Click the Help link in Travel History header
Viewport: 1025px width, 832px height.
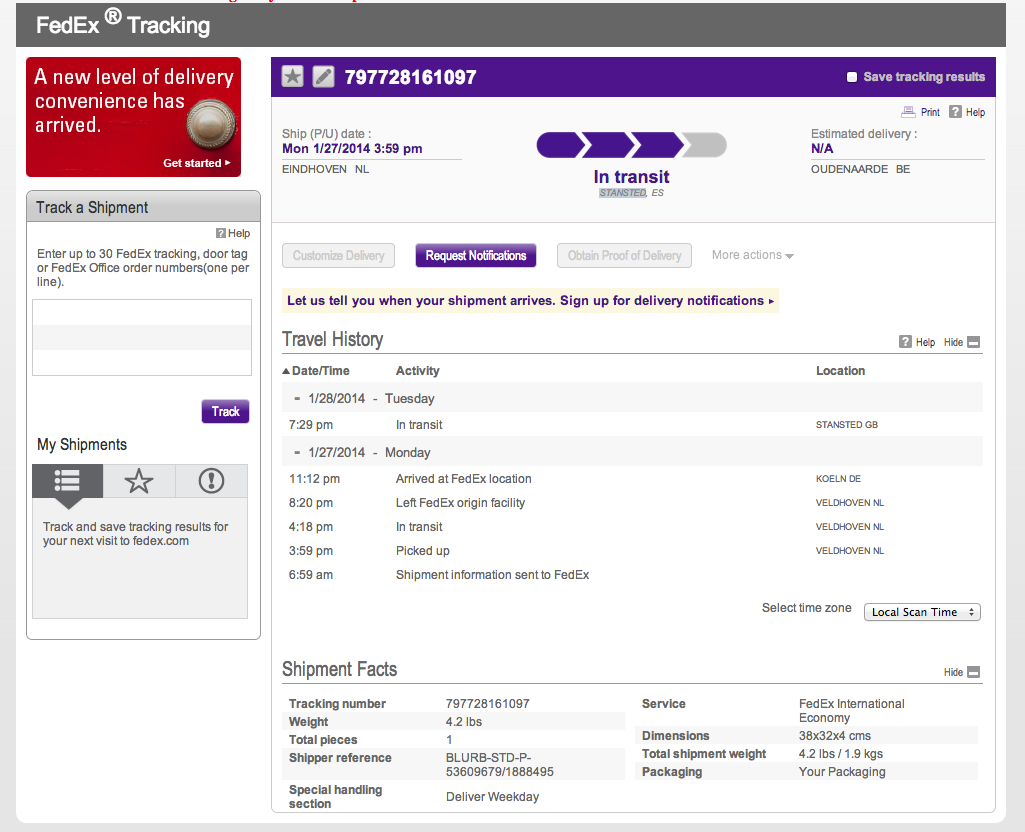(x=925, y=342)
